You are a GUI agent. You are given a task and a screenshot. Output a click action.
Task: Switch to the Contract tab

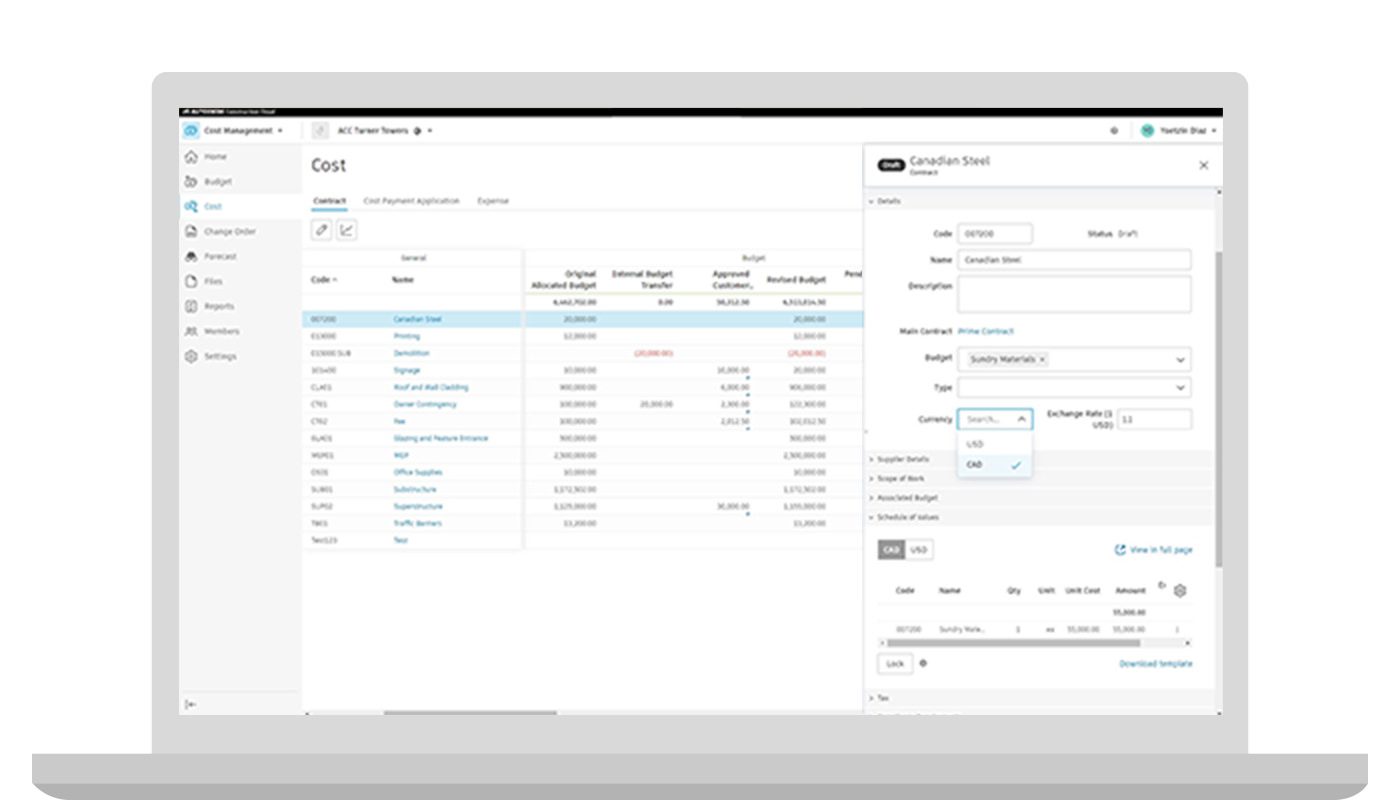[x=329, y=201]
